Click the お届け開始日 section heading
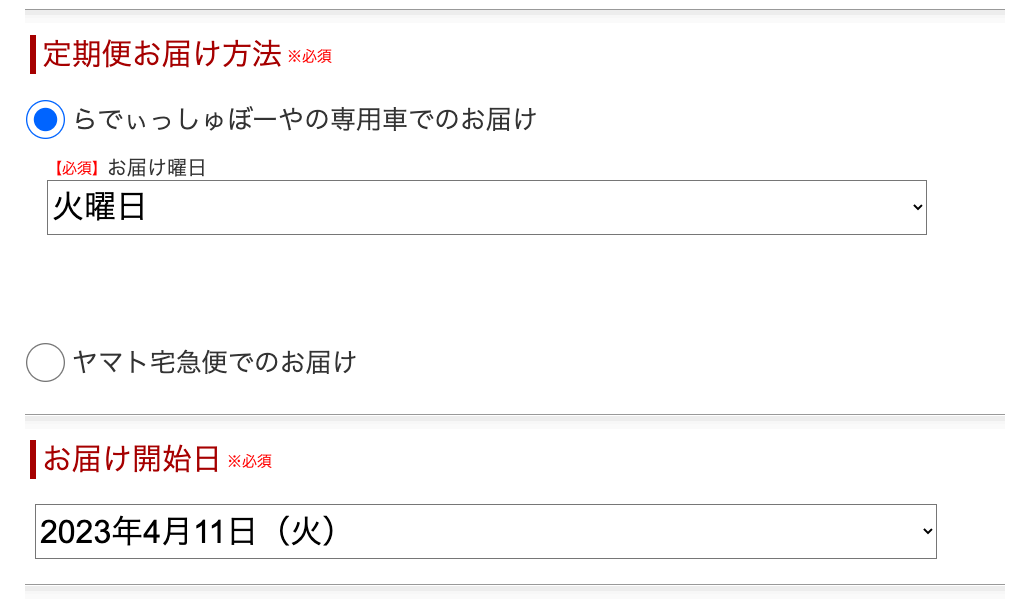The image size is (1009, 606). (131, 460)
